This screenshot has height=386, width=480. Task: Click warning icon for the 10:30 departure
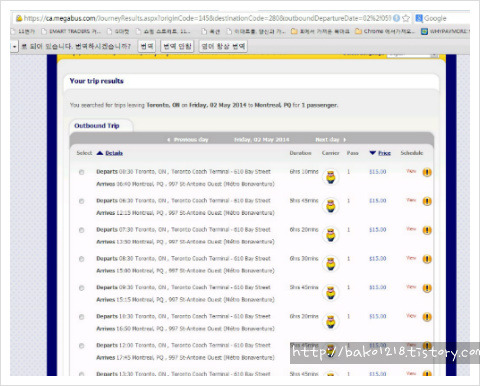click(427, 317)
